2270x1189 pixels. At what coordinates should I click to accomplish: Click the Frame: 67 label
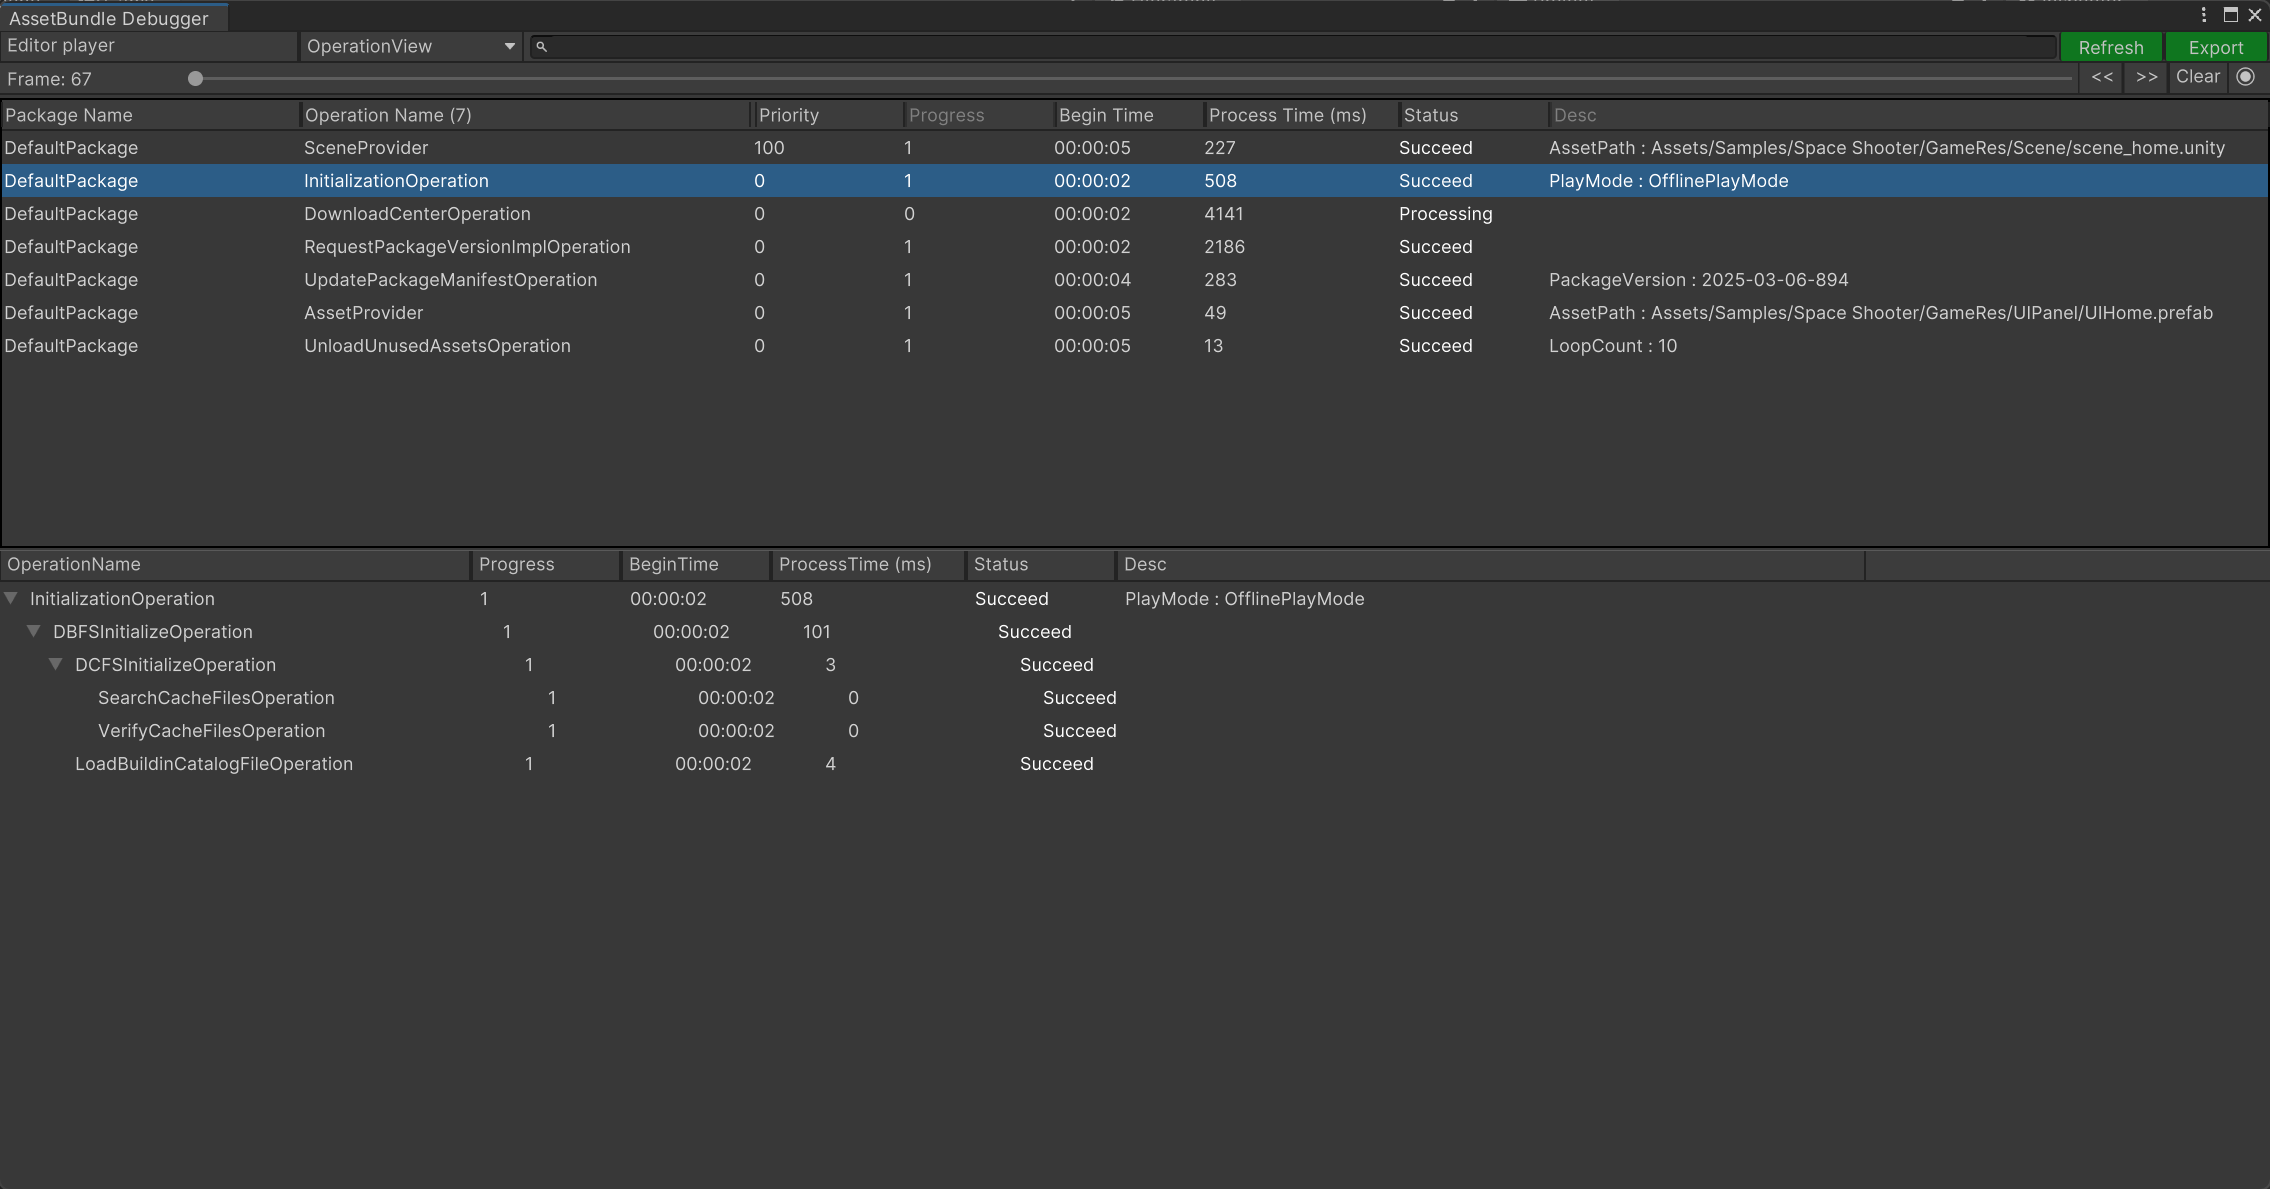point(49,79)
